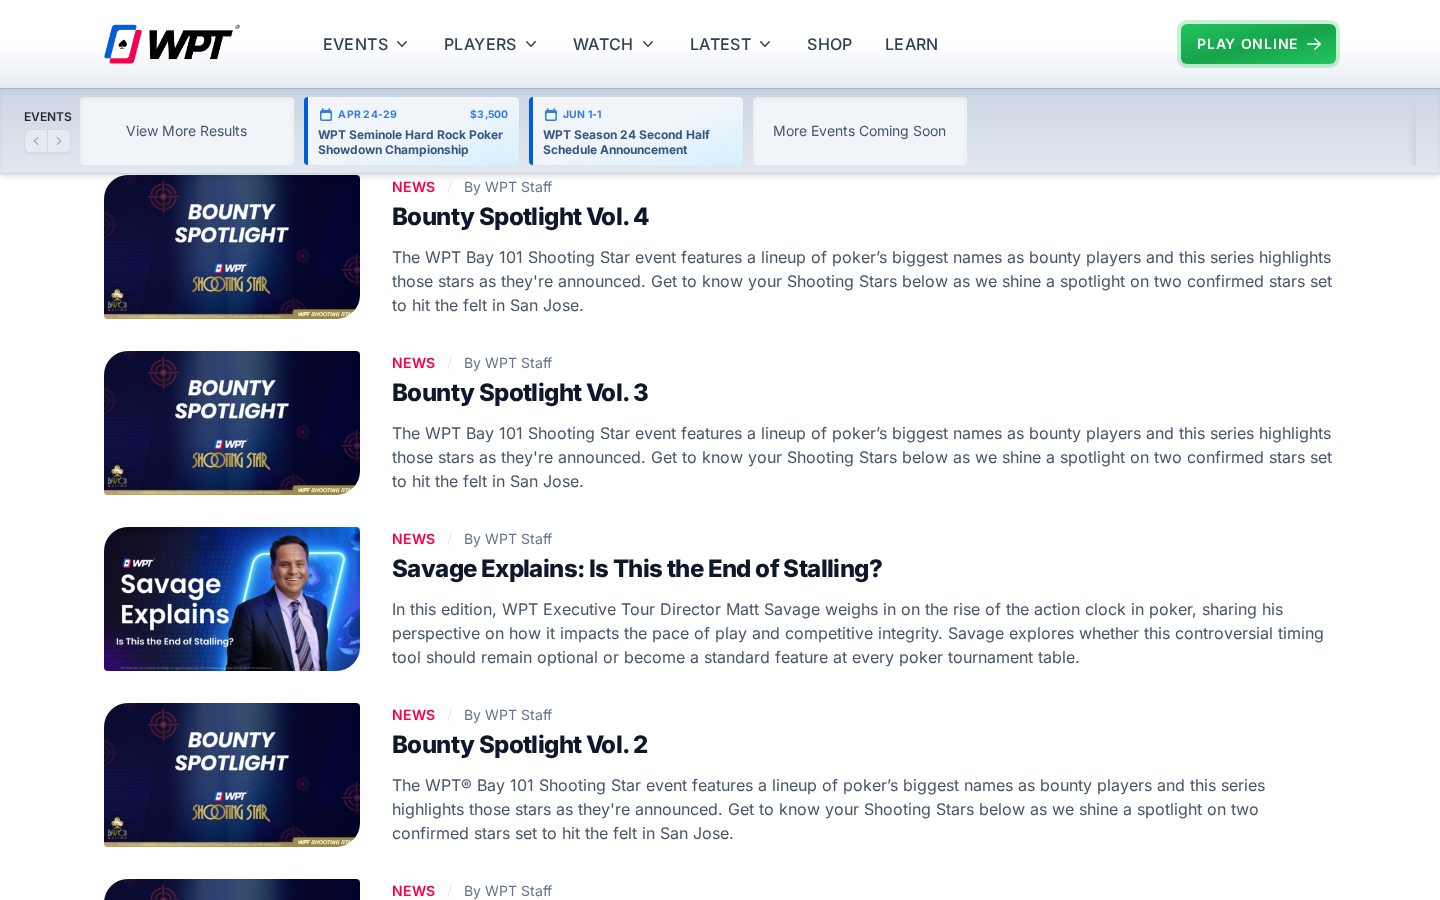This screenshot has height=900, width=1440.
Task: Open Savage Explains: End of Stalling headline
Action: pos(637,569)
